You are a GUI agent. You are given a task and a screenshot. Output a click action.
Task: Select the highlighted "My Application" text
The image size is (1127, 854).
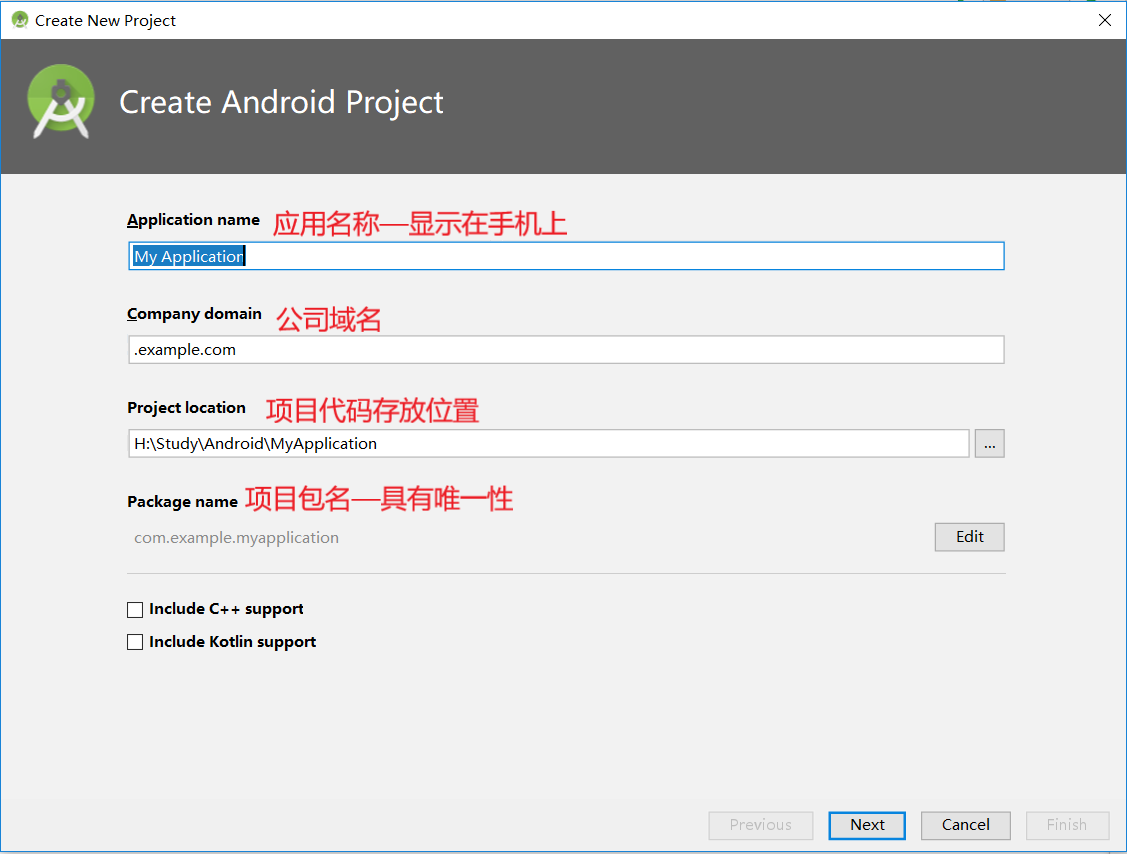pos(188,256)
